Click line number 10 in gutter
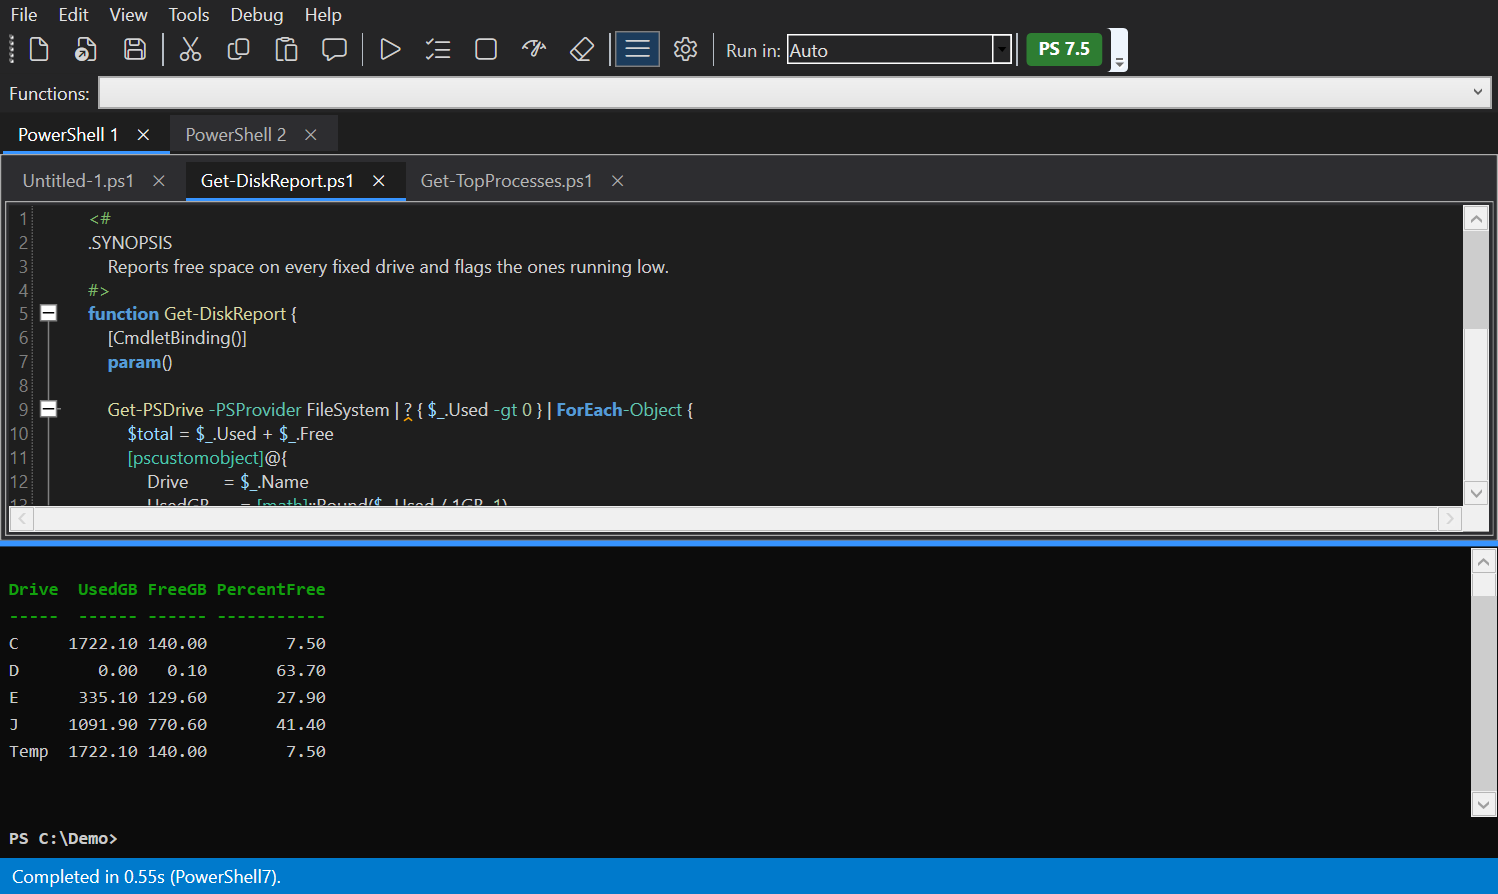The image size is (1498, 894). coord(19,434)
